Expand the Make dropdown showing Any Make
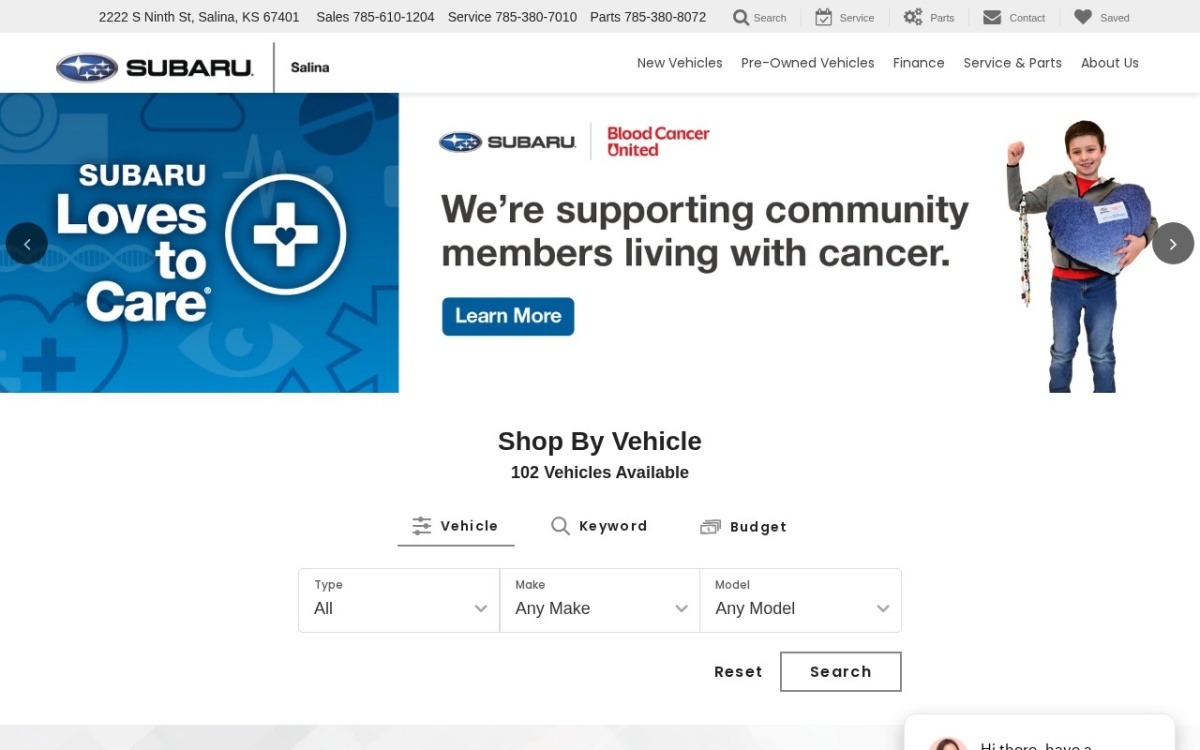 coord(600,600)
